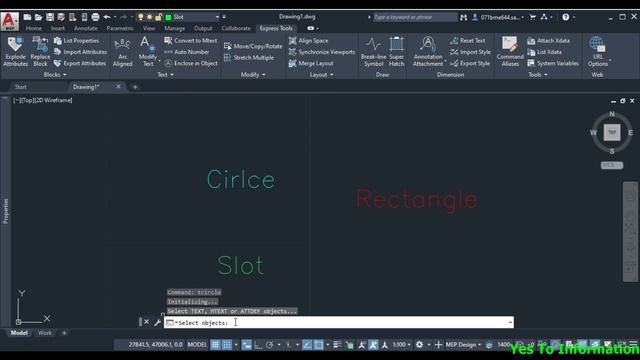640x360 pixels.
Task: Toggle polar tracking in status bar
Action: pyautogui.click(x=269, y=345)
